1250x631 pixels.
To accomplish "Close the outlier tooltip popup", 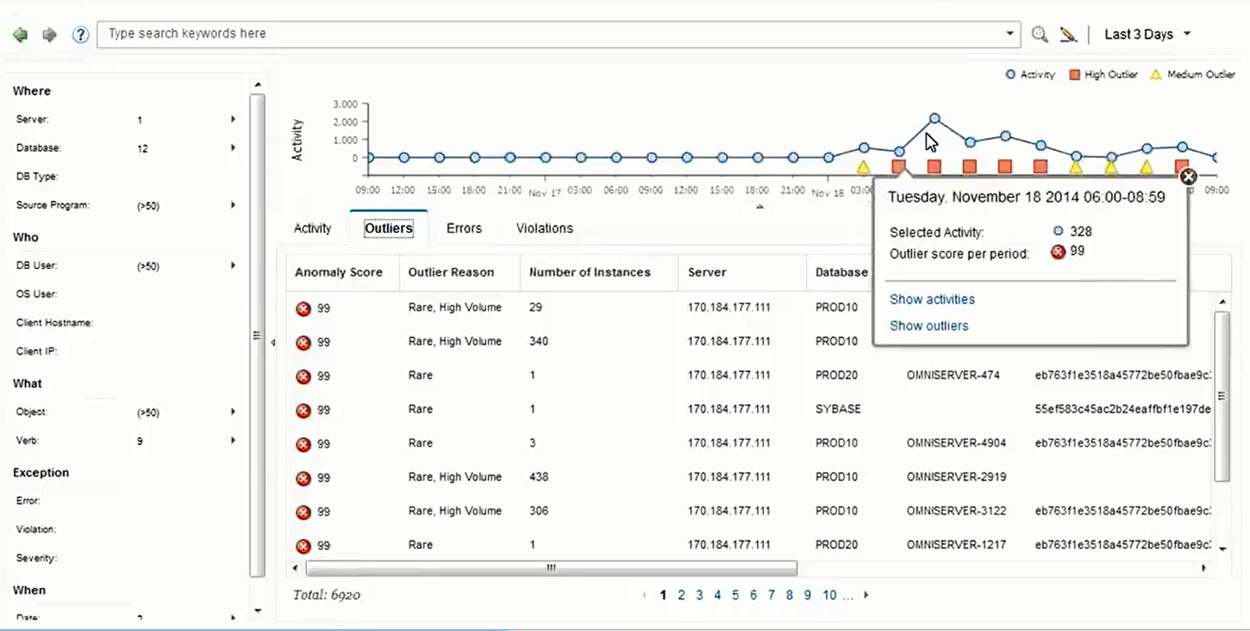I will 1188,177.
